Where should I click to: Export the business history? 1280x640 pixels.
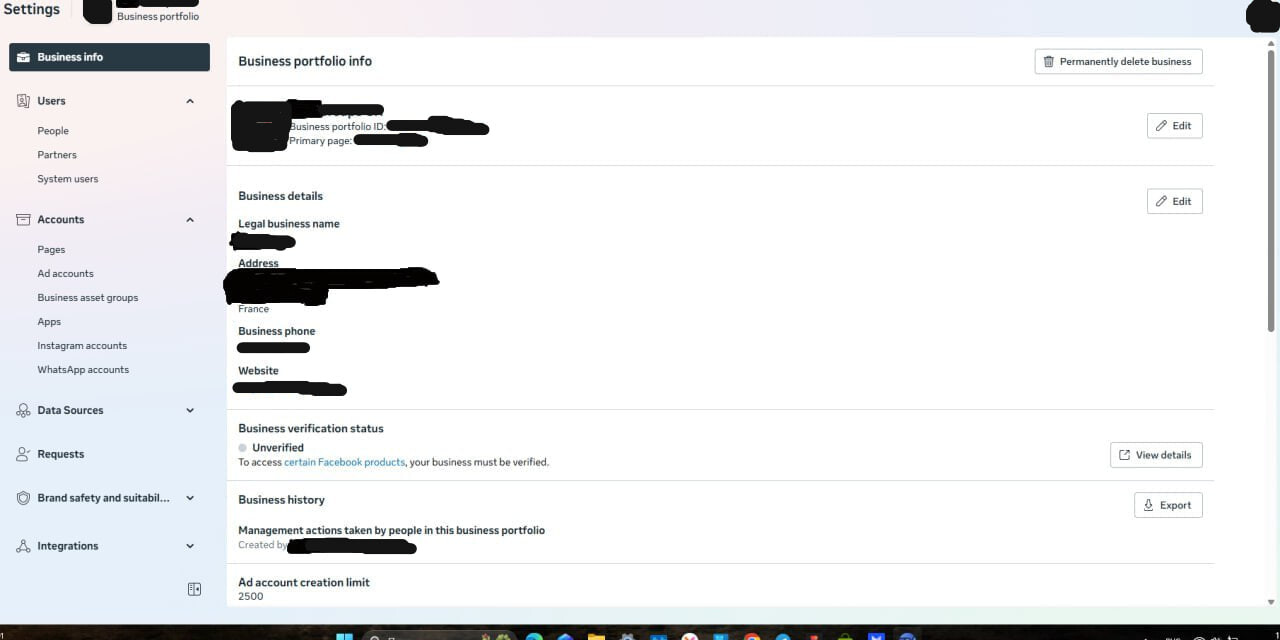click(x=1168, y=505)
